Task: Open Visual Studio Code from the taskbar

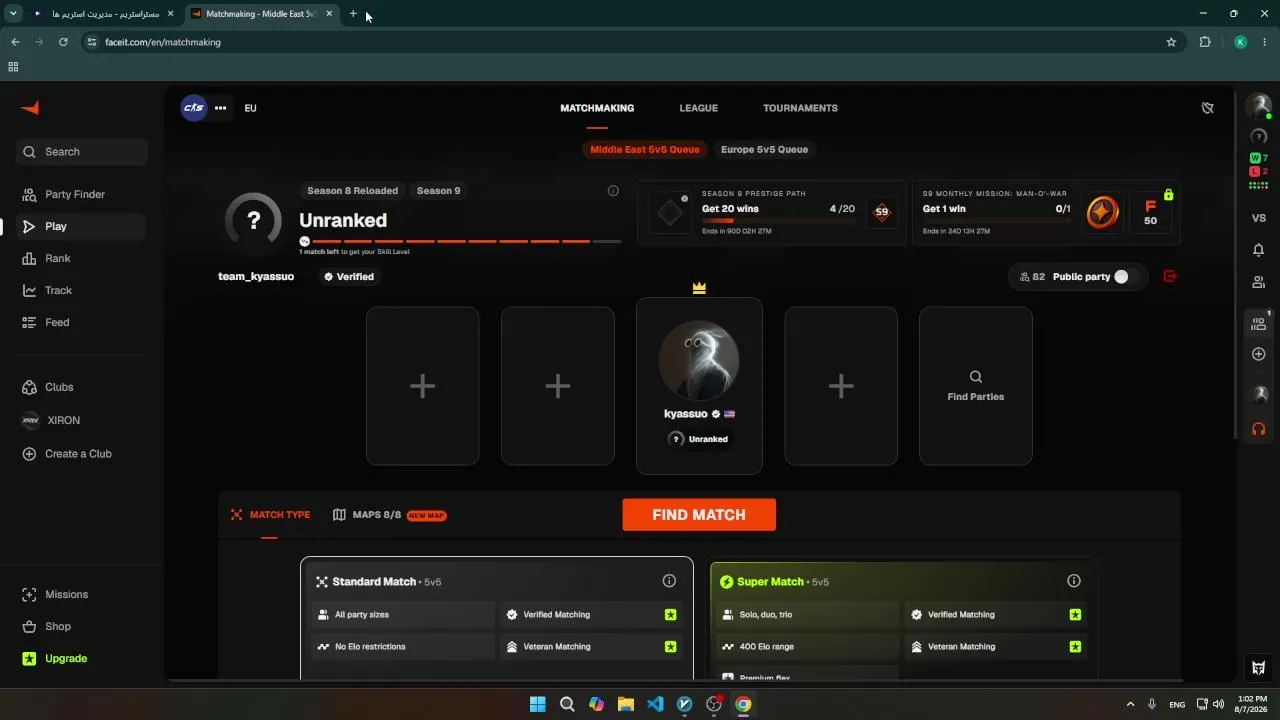Action: coord(655,704)
